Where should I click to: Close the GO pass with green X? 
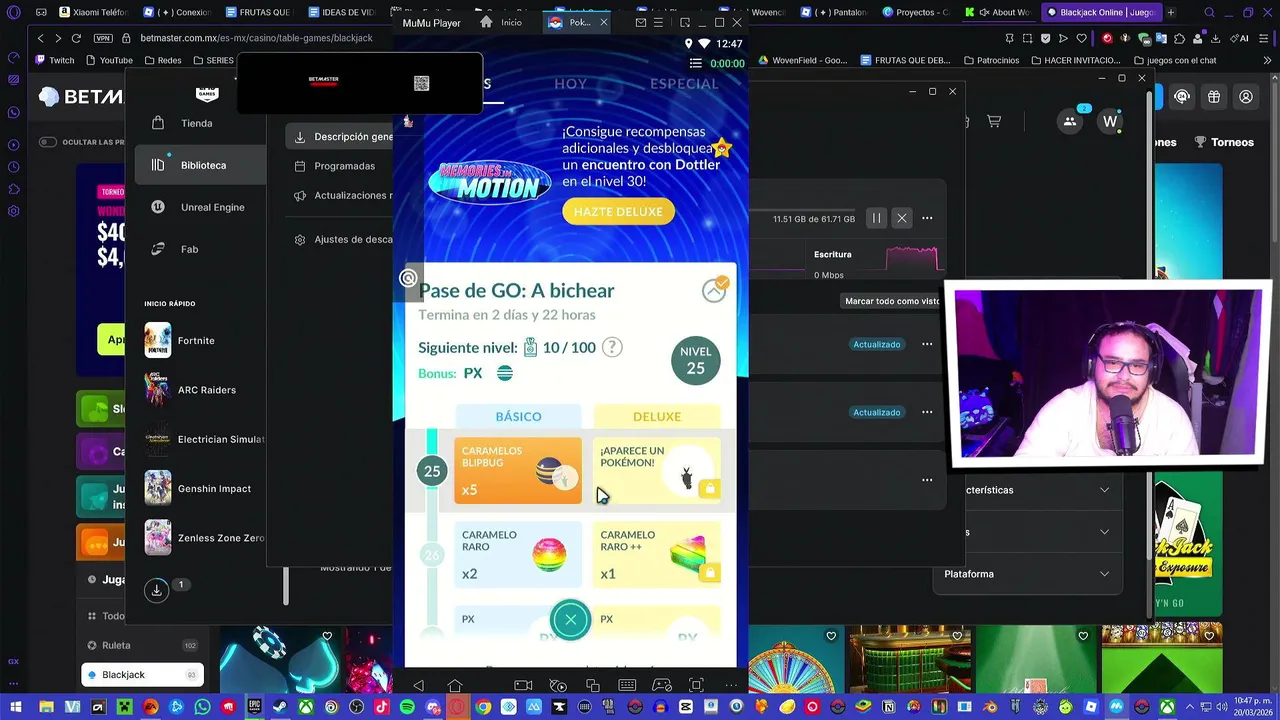click(x=571, y=620)
